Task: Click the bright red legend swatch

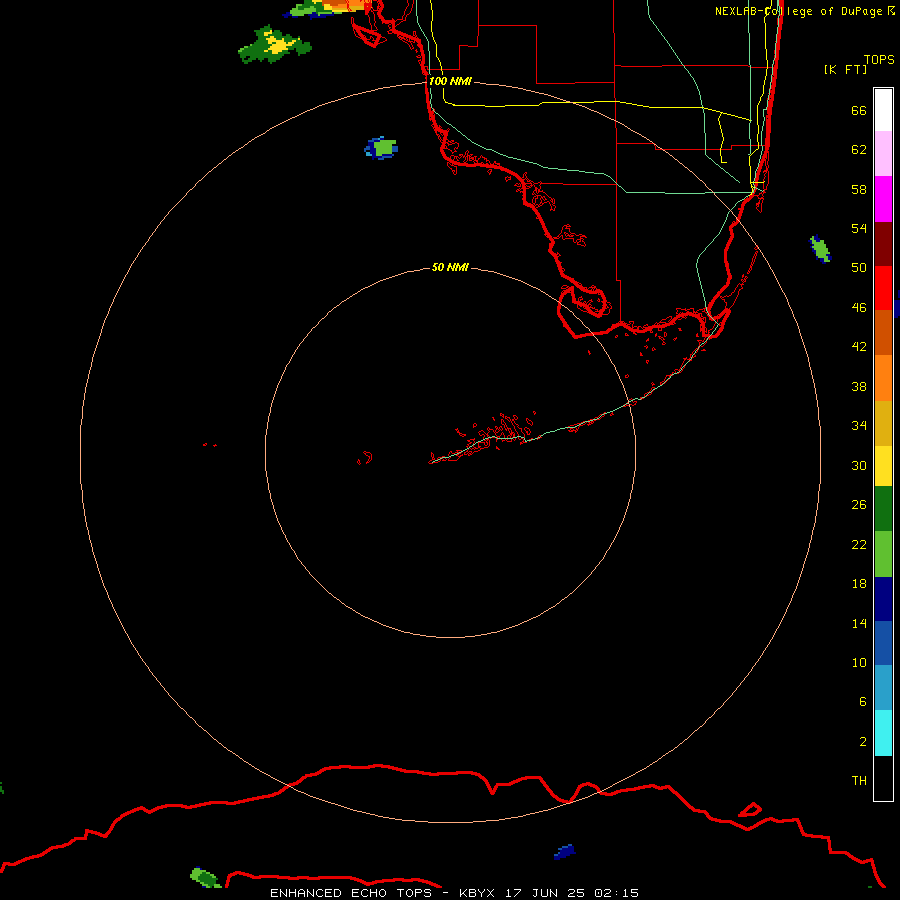Action: (x=883, y=288)
